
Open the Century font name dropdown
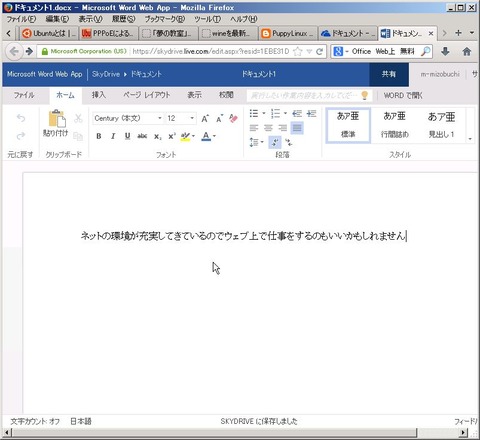coord(160,118)
